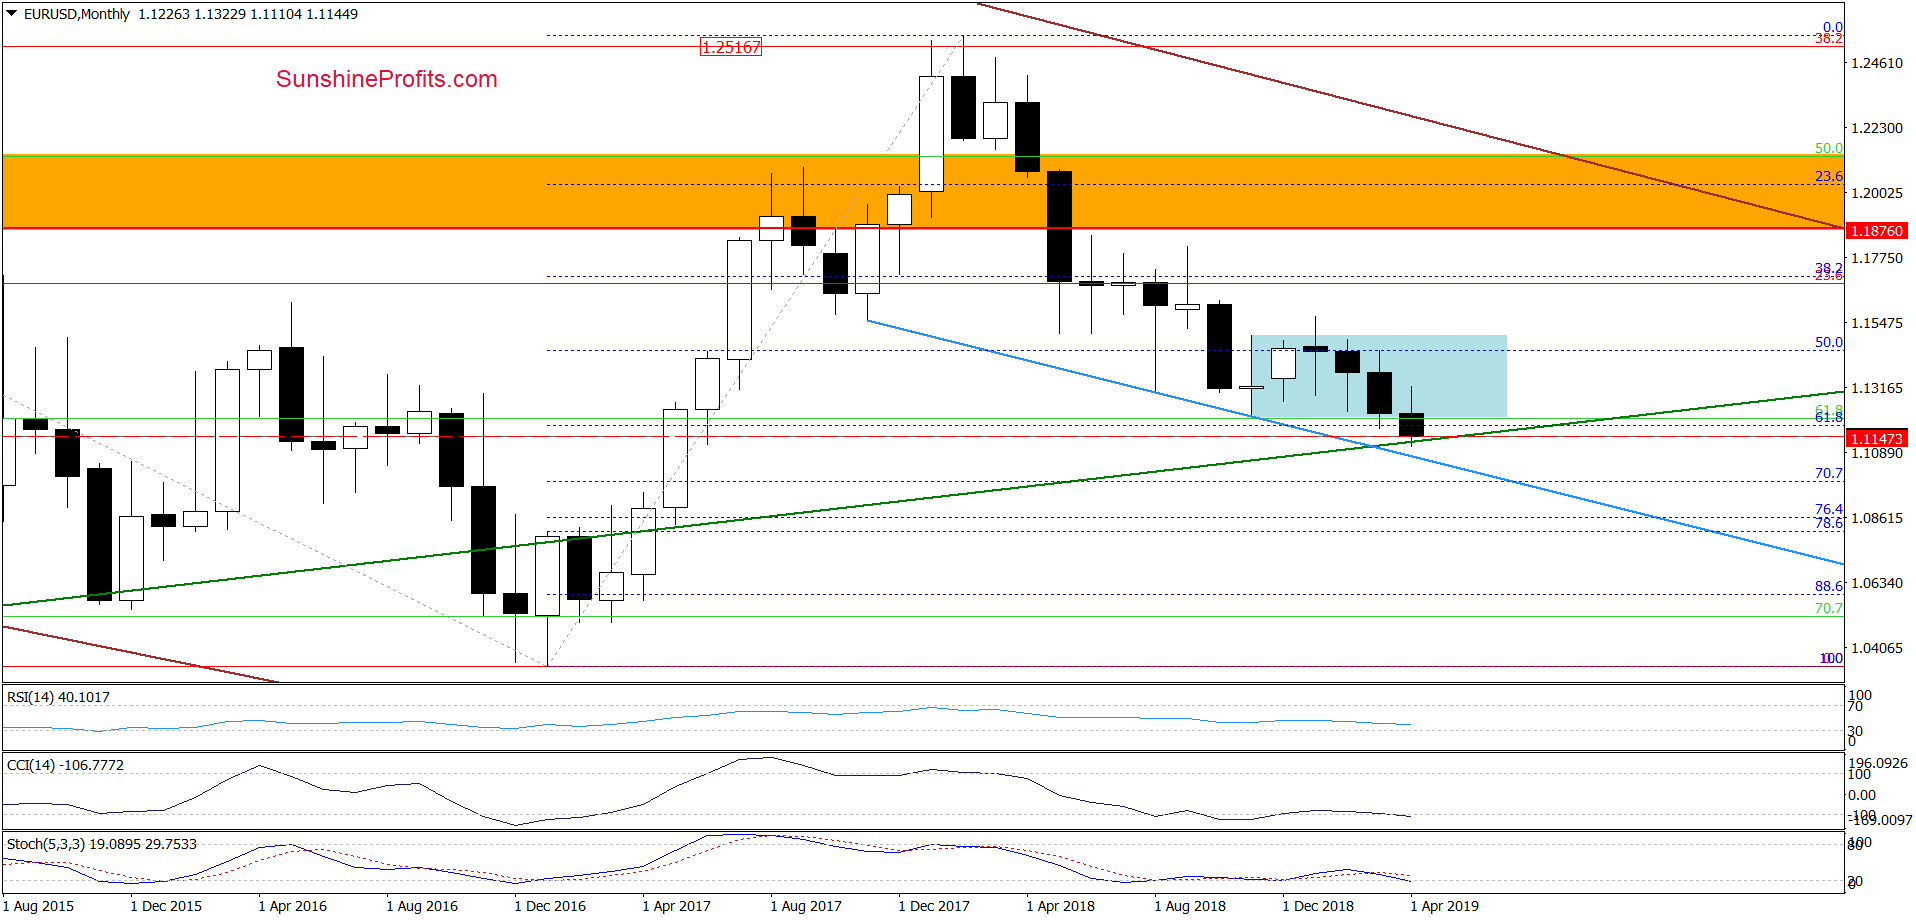Click the EURUSD,Monthly chart title
The image size is (1916, 920).
[x=77, y=14]
